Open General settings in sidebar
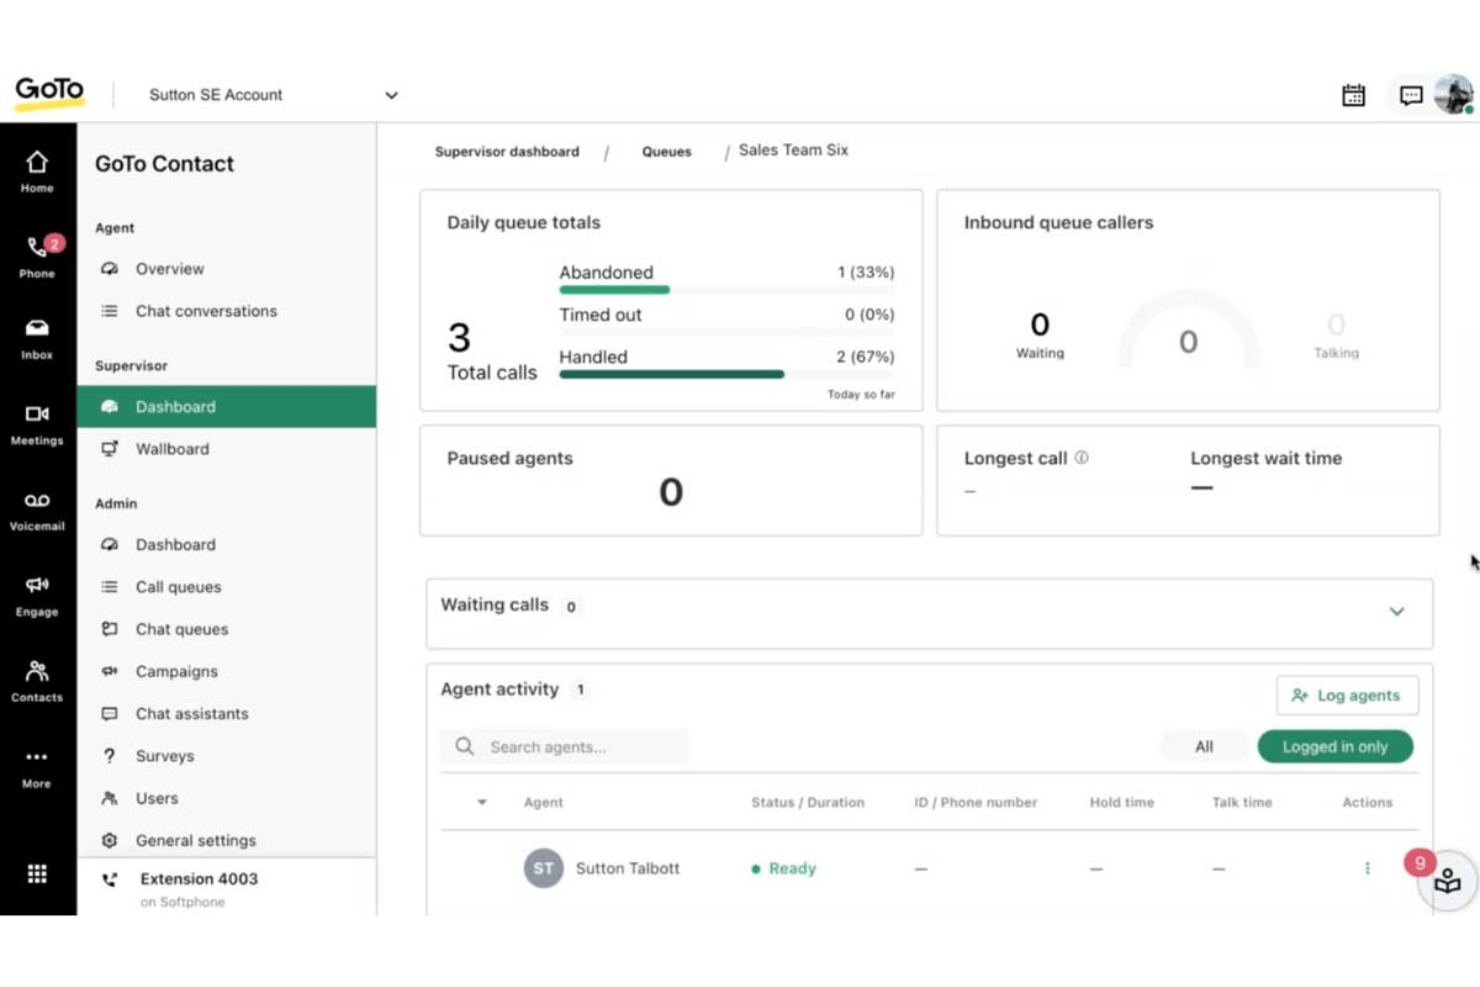1480x987 pixels. pyautogui.click(x=227, y=840)
